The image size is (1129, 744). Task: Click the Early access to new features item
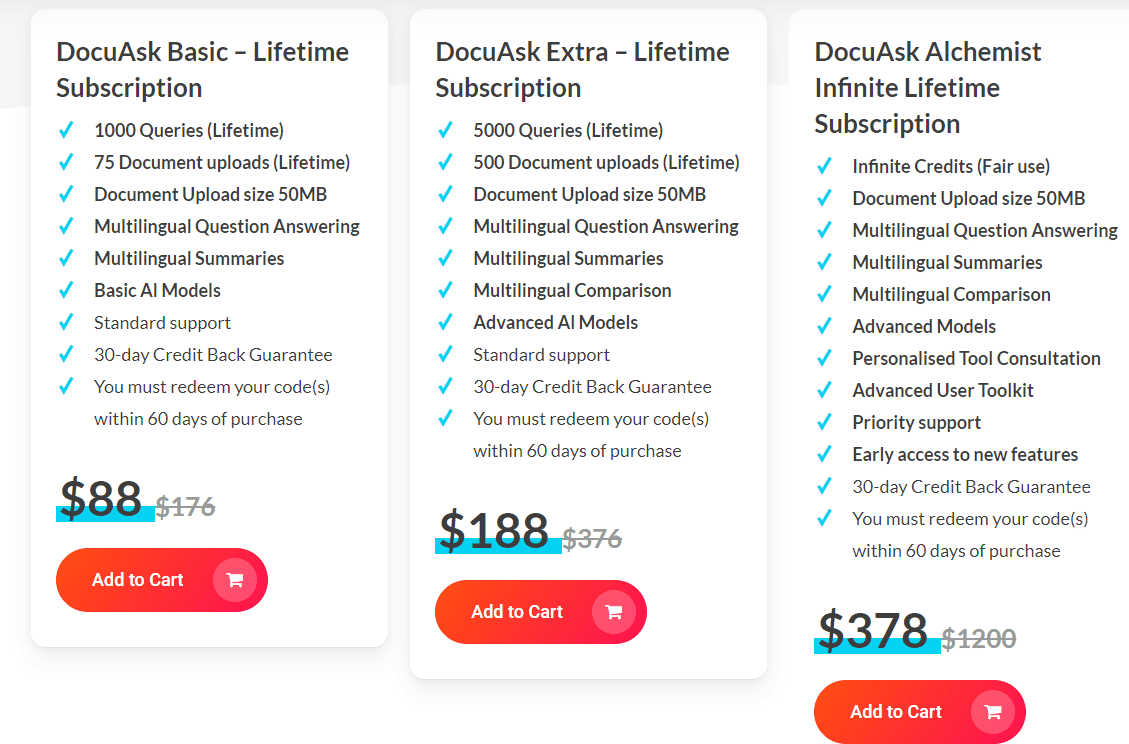[965, 454]
